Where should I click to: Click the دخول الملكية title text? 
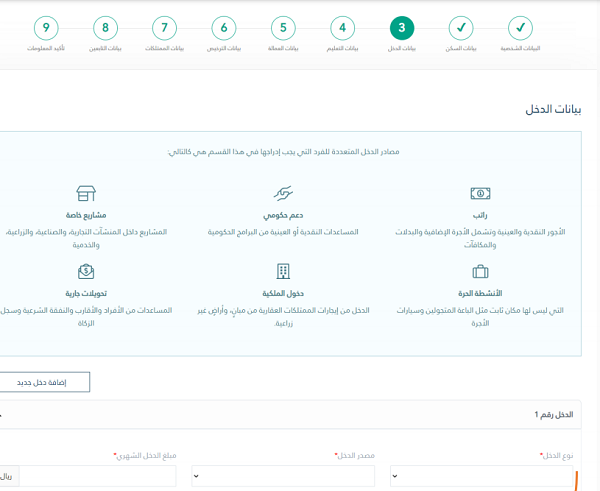283,294
